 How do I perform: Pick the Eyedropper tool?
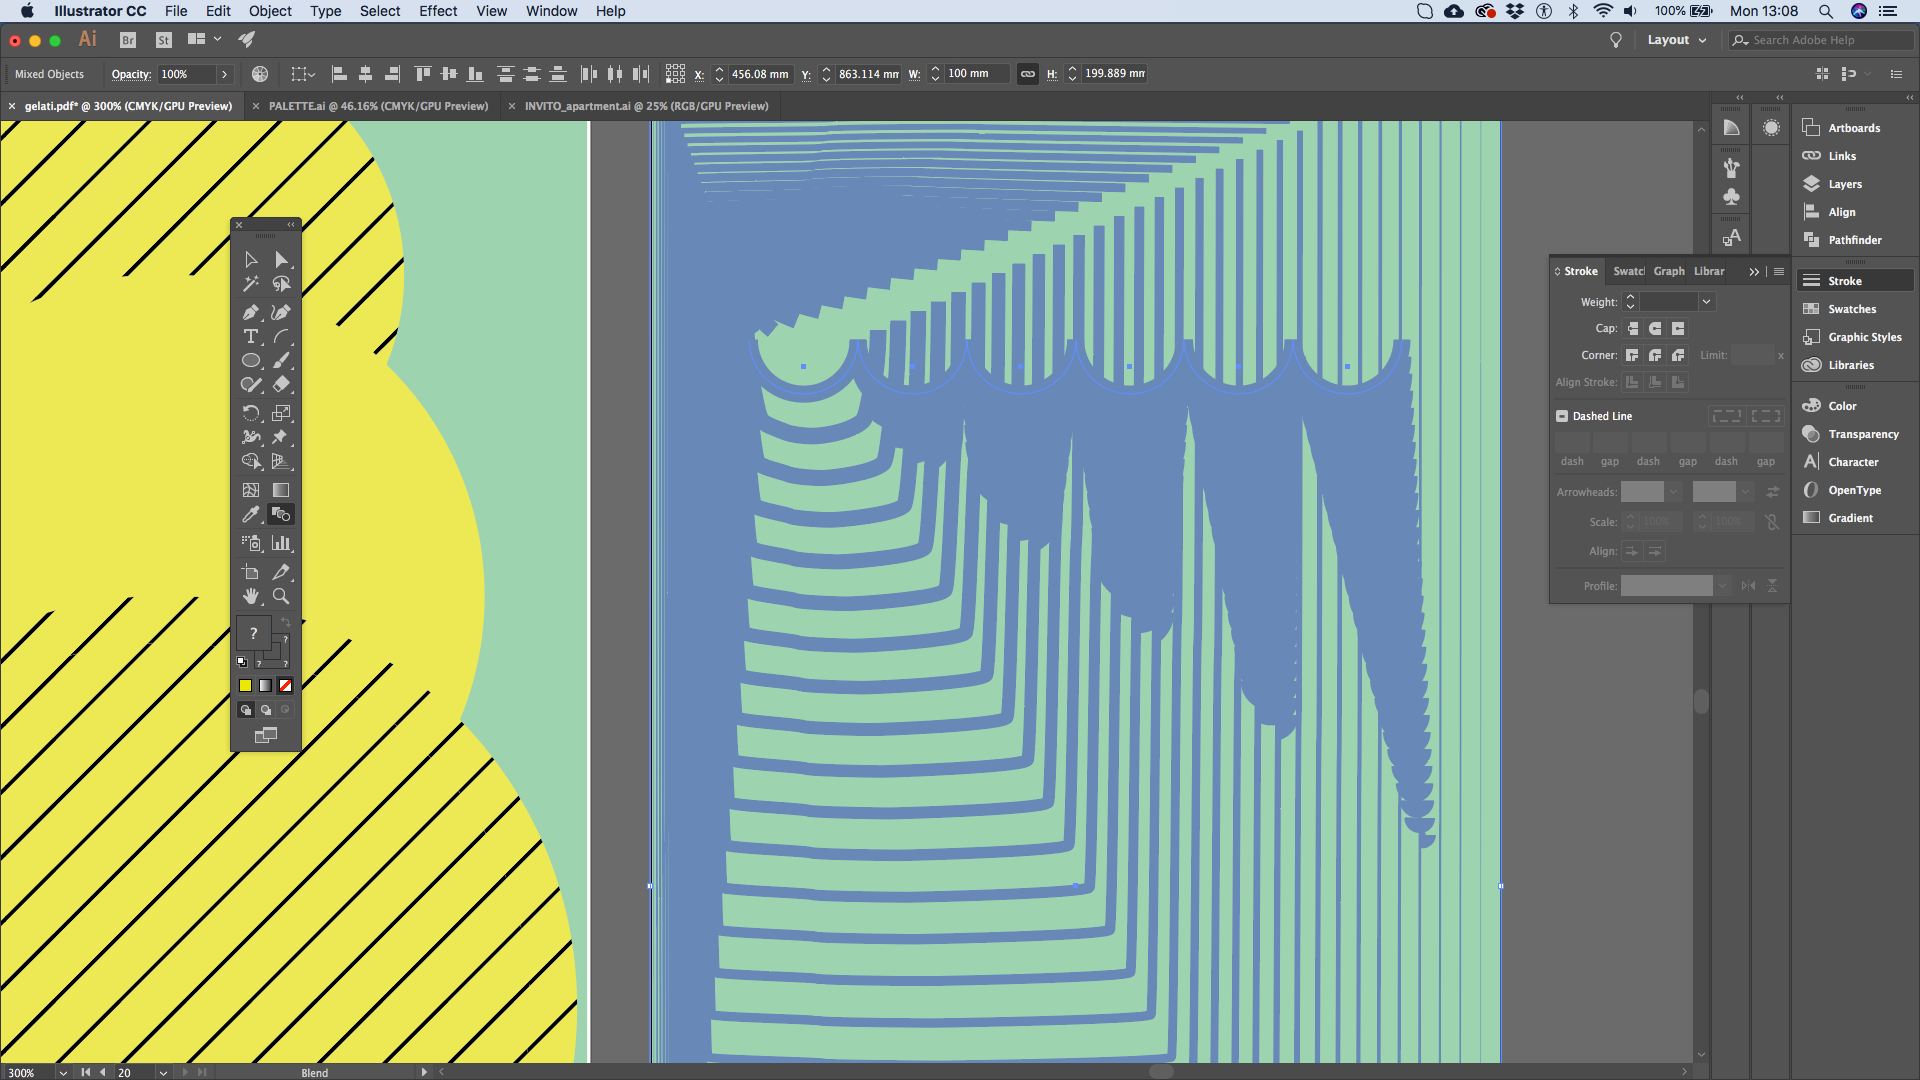(x=250, y=514)
